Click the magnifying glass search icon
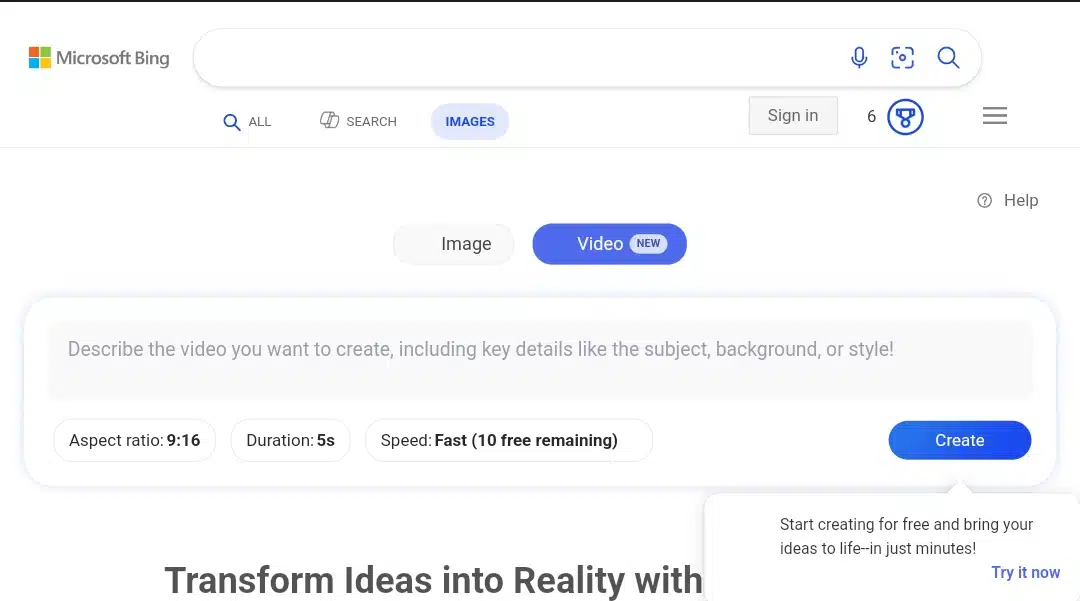1080x601 pixels. pos(948,58)
